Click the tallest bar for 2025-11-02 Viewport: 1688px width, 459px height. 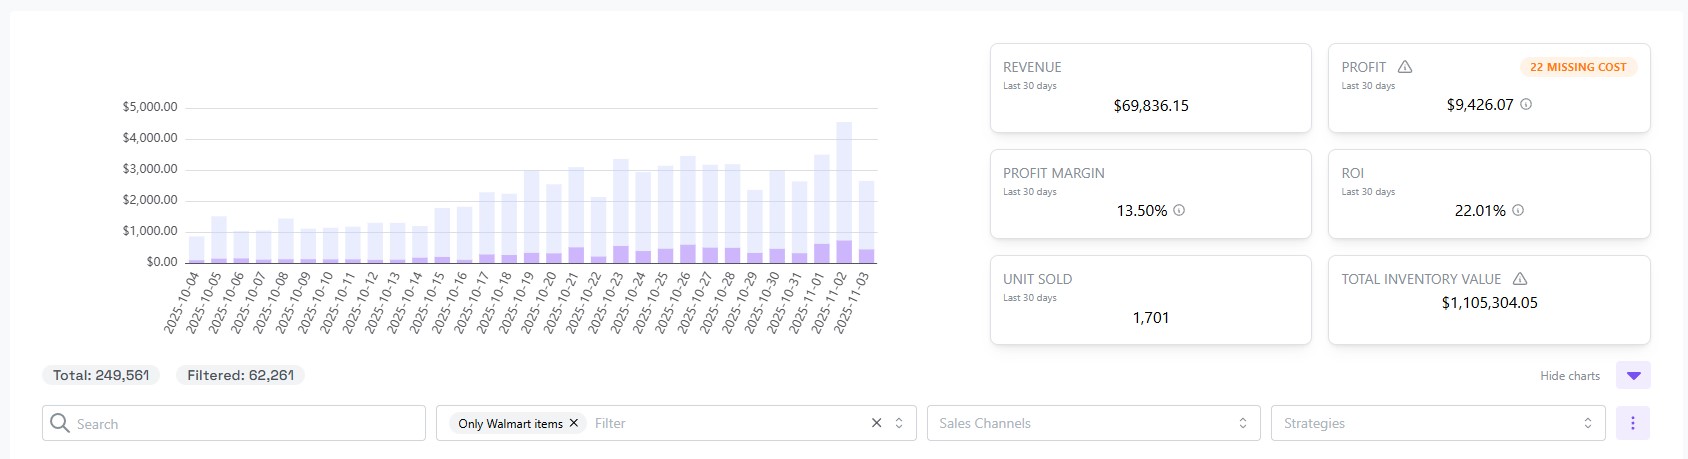point(844,192)
